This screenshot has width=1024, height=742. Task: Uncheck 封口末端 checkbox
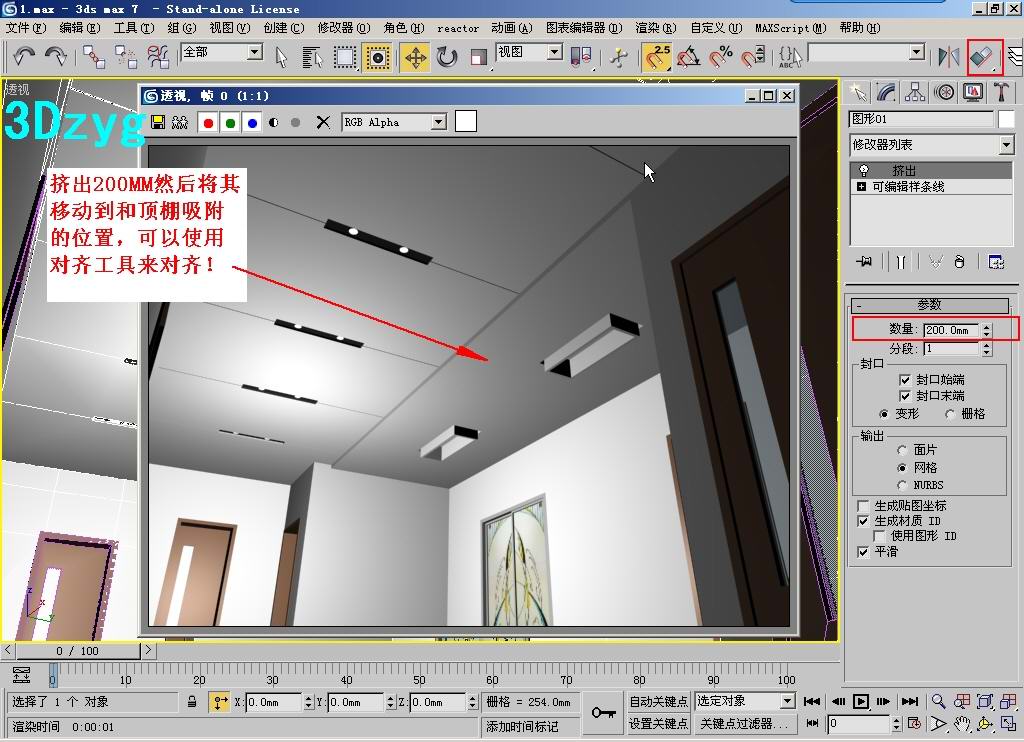click(x=905, y=396)
